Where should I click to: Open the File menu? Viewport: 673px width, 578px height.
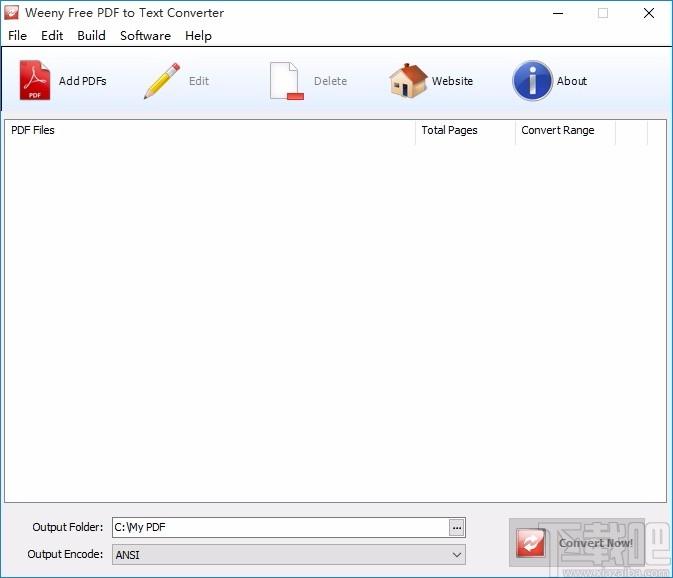(x=17, y=36)
